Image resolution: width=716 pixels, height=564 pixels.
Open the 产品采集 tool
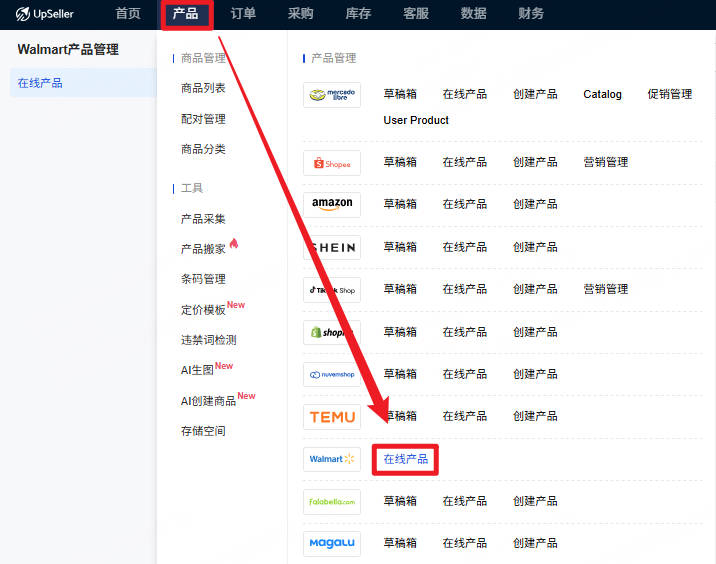[x=203, y=219]
